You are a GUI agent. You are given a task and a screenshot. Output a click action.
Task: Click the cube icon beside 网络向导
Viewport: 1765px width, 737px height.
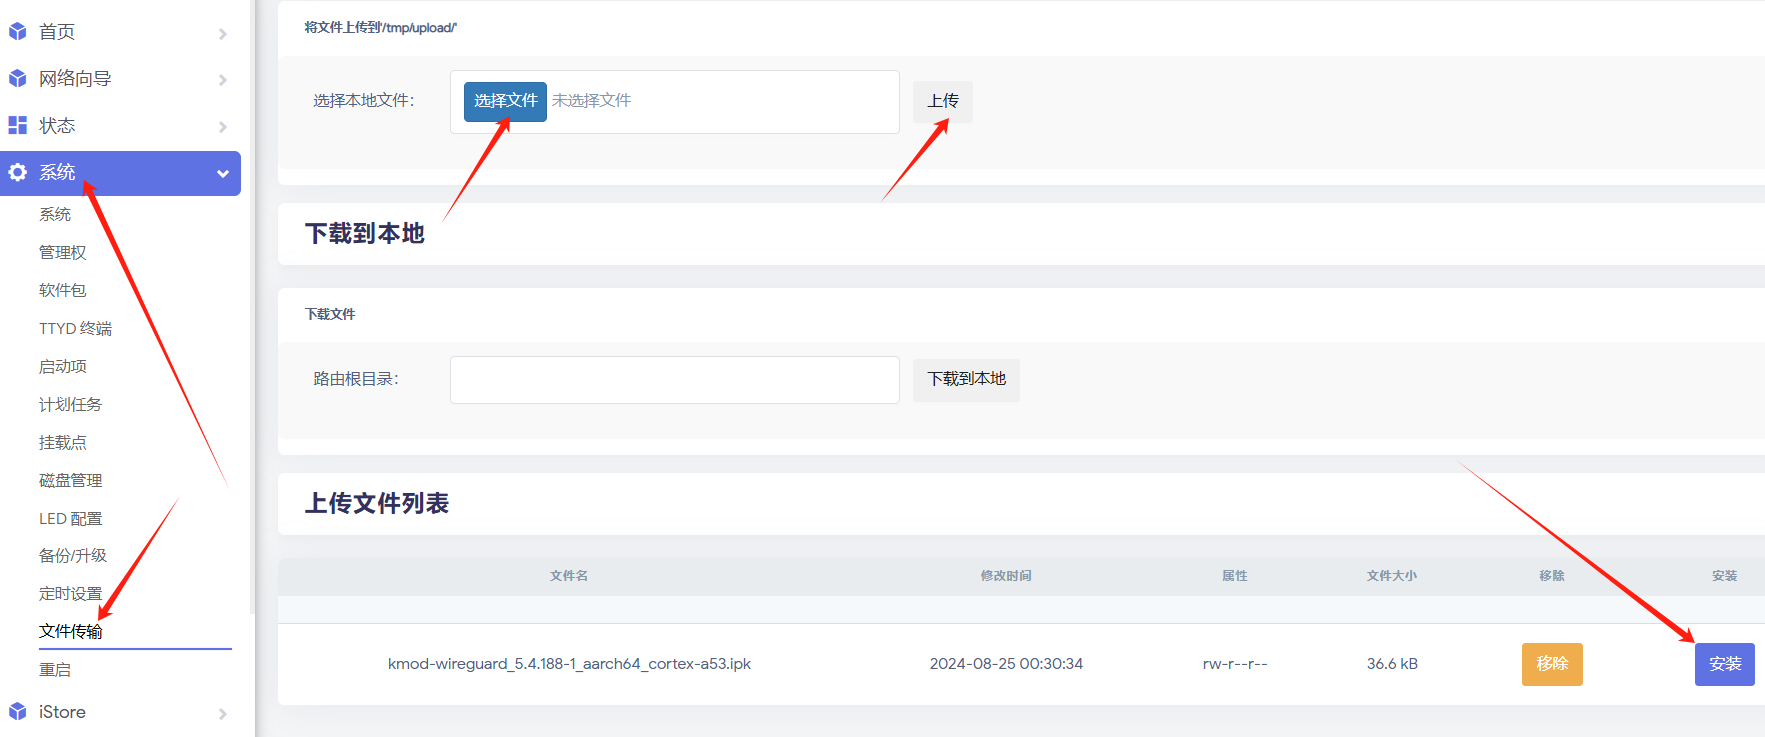(x=18, y=79)
